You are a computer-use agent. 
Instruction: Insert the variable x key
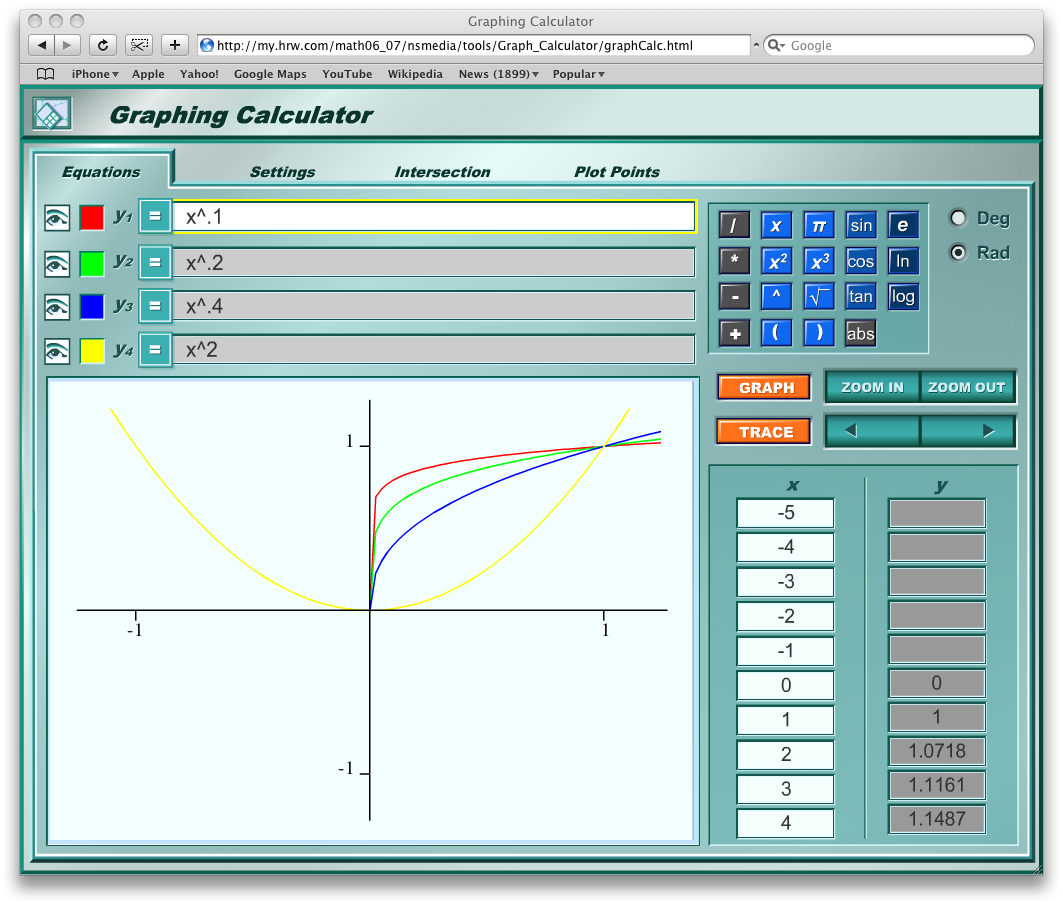[776, 225]
